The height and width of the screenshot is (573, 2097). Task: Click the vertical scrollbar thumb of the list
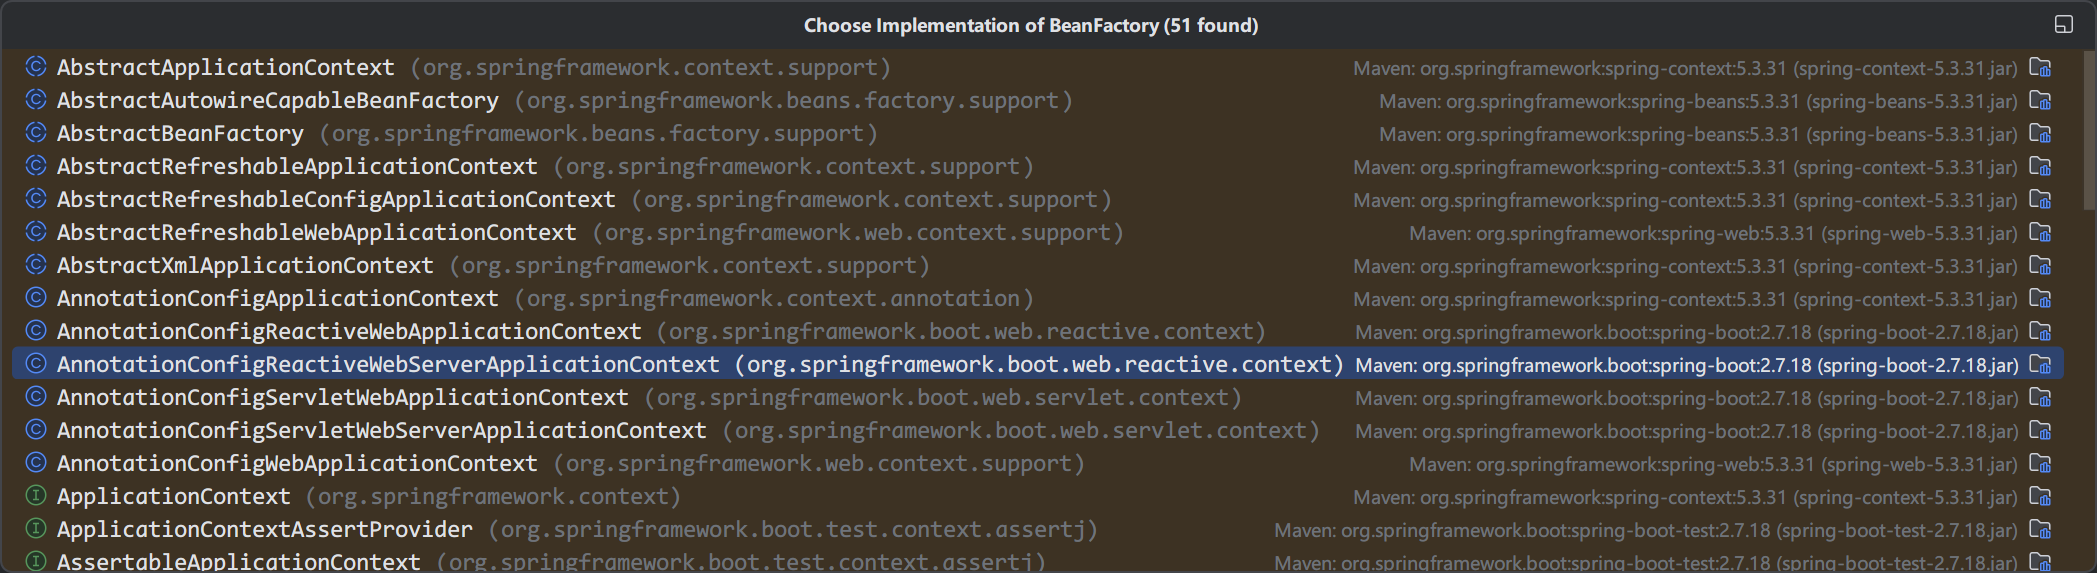tap(2088, 130)
